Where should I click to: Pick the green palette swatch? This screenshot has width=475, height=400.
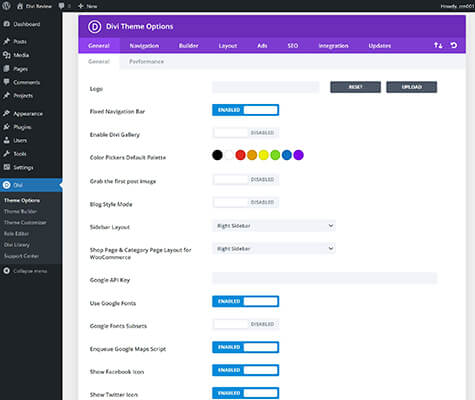coord(275,155)
